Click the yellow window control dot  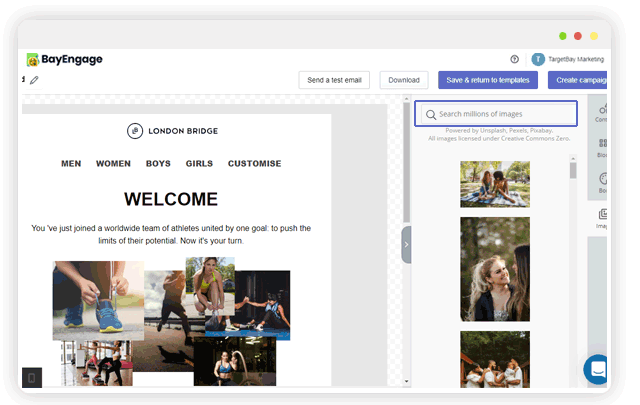(594, 36)
